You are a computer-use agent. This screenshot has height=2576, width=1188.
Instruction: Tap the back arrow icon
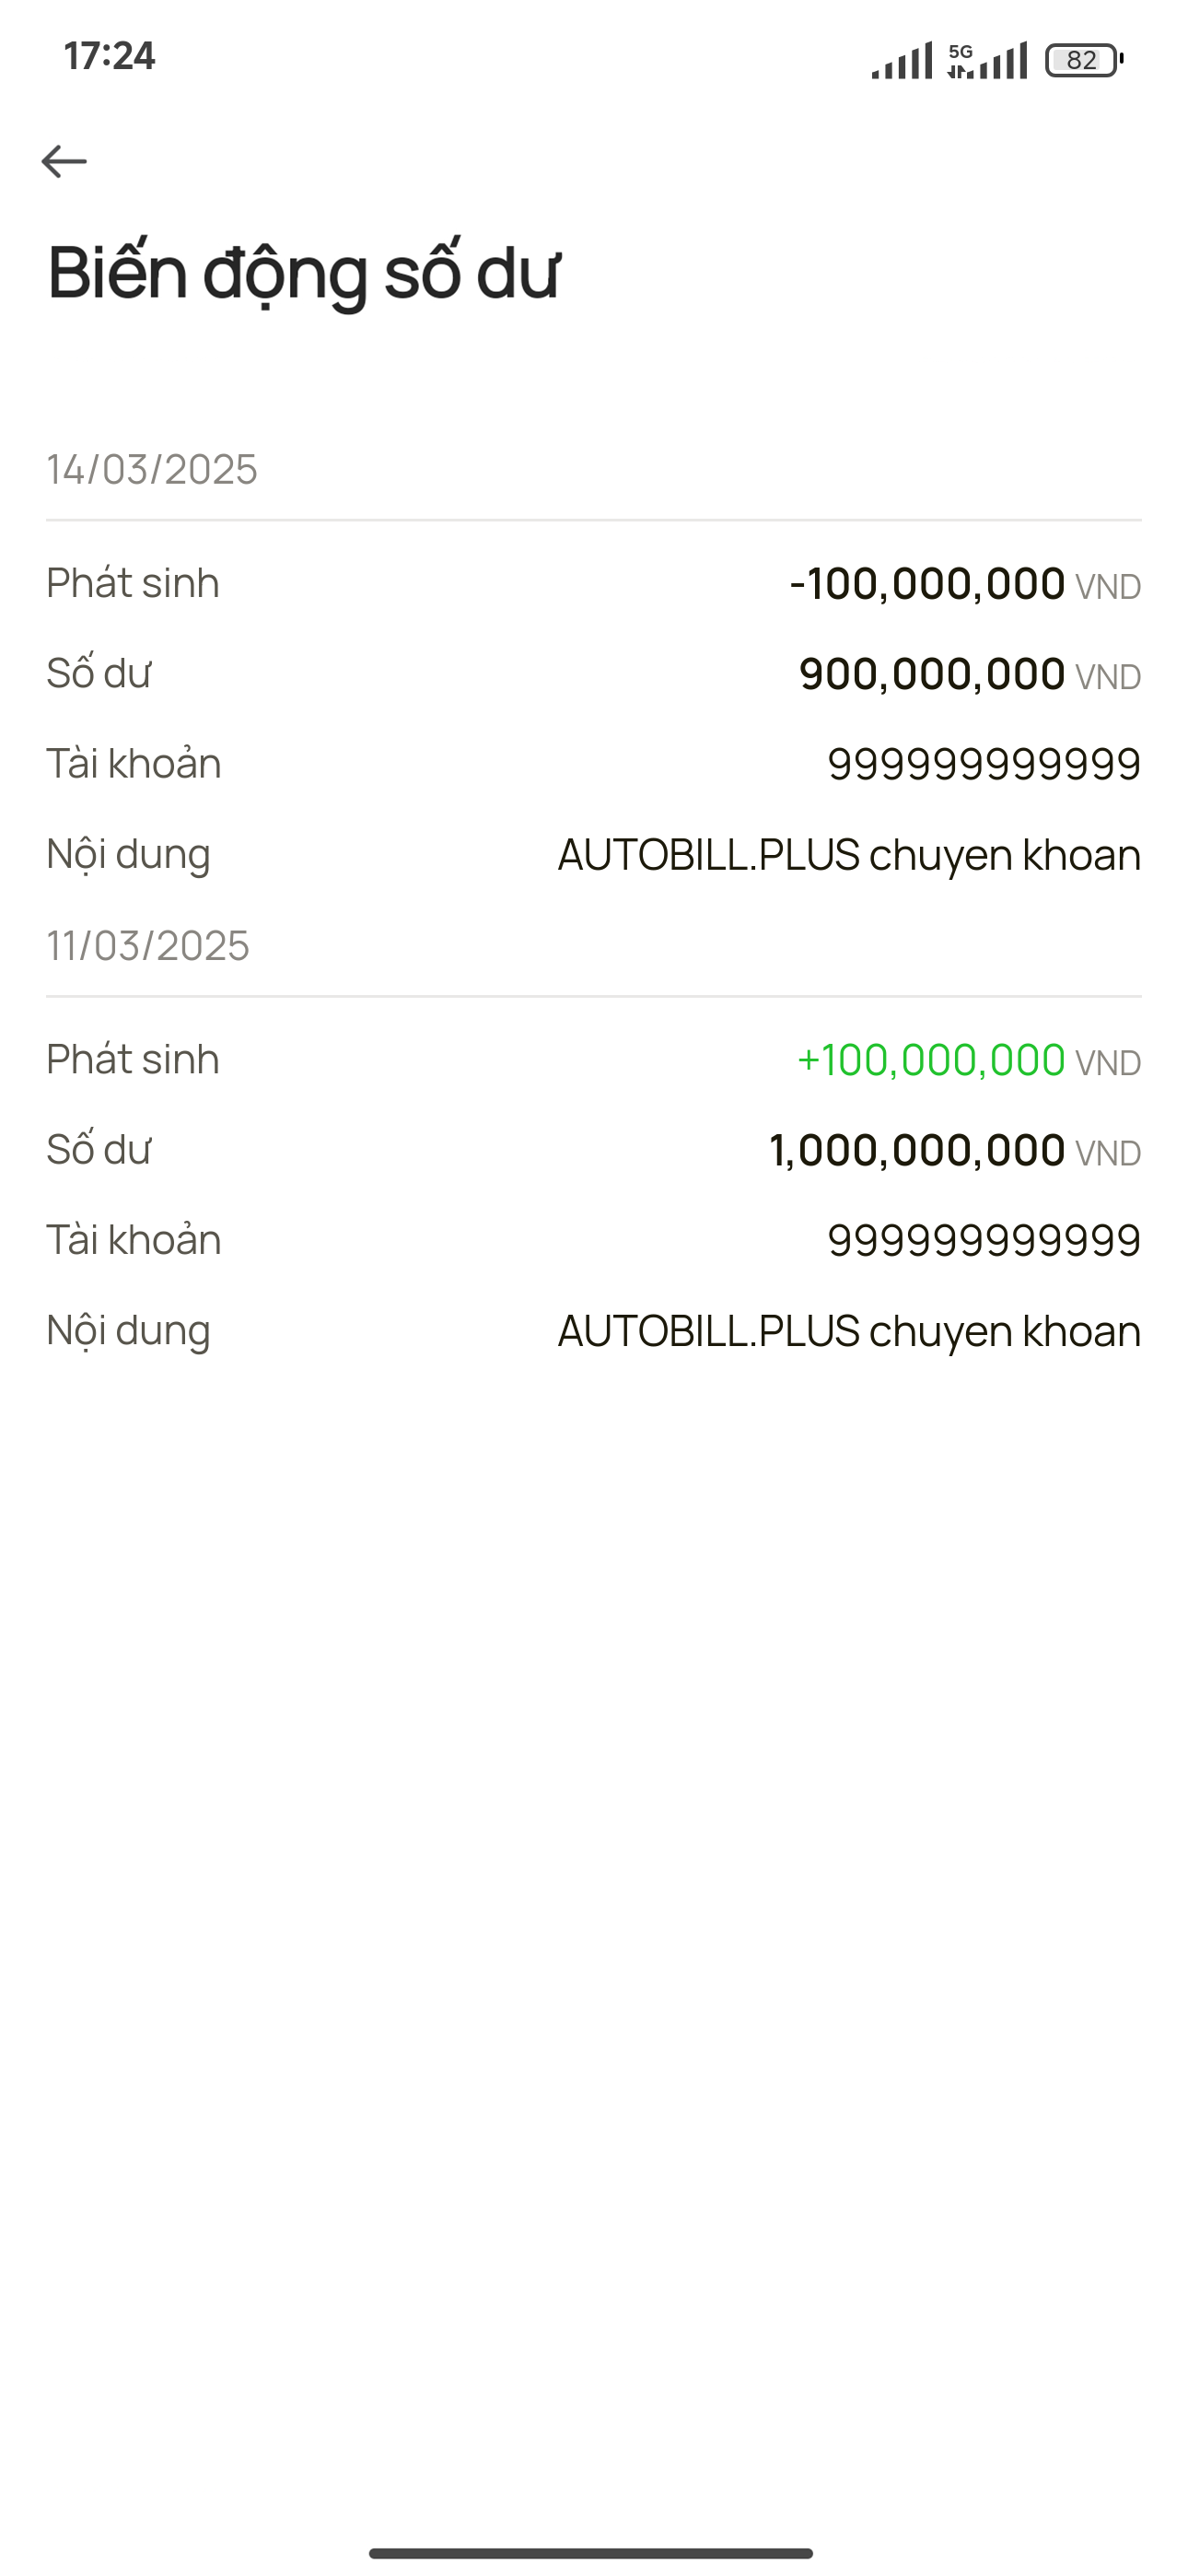point(64,161)
